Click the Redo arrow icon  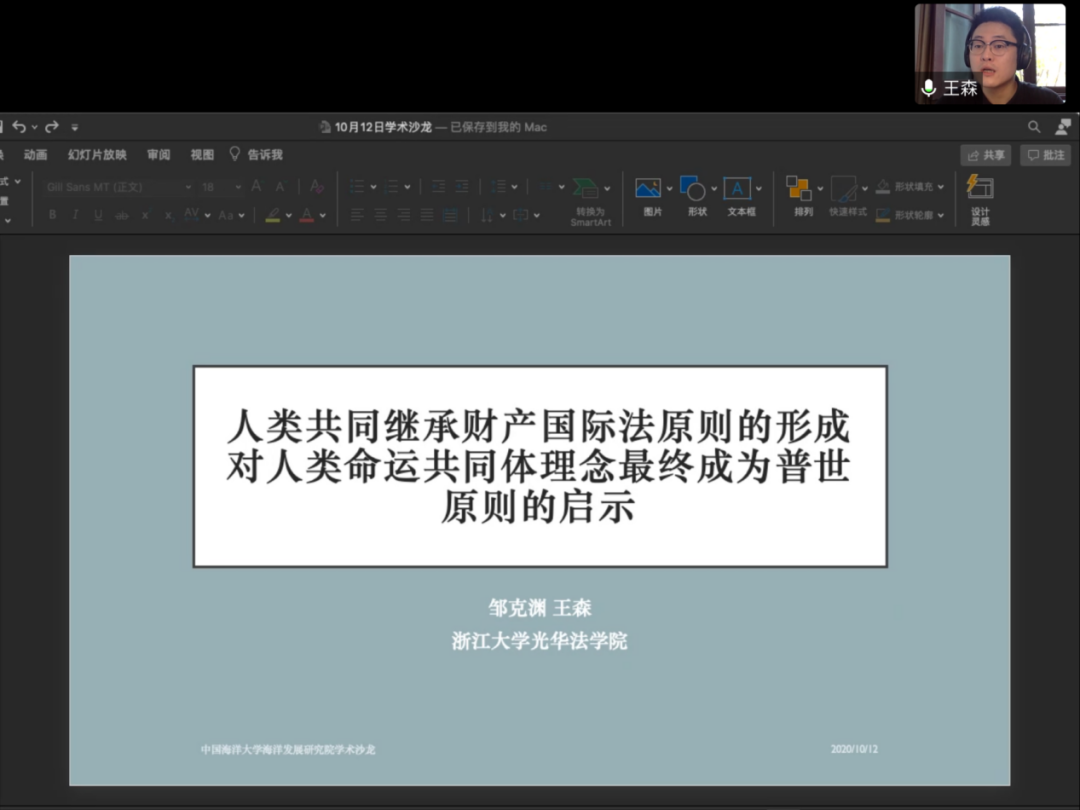(51, 127)
